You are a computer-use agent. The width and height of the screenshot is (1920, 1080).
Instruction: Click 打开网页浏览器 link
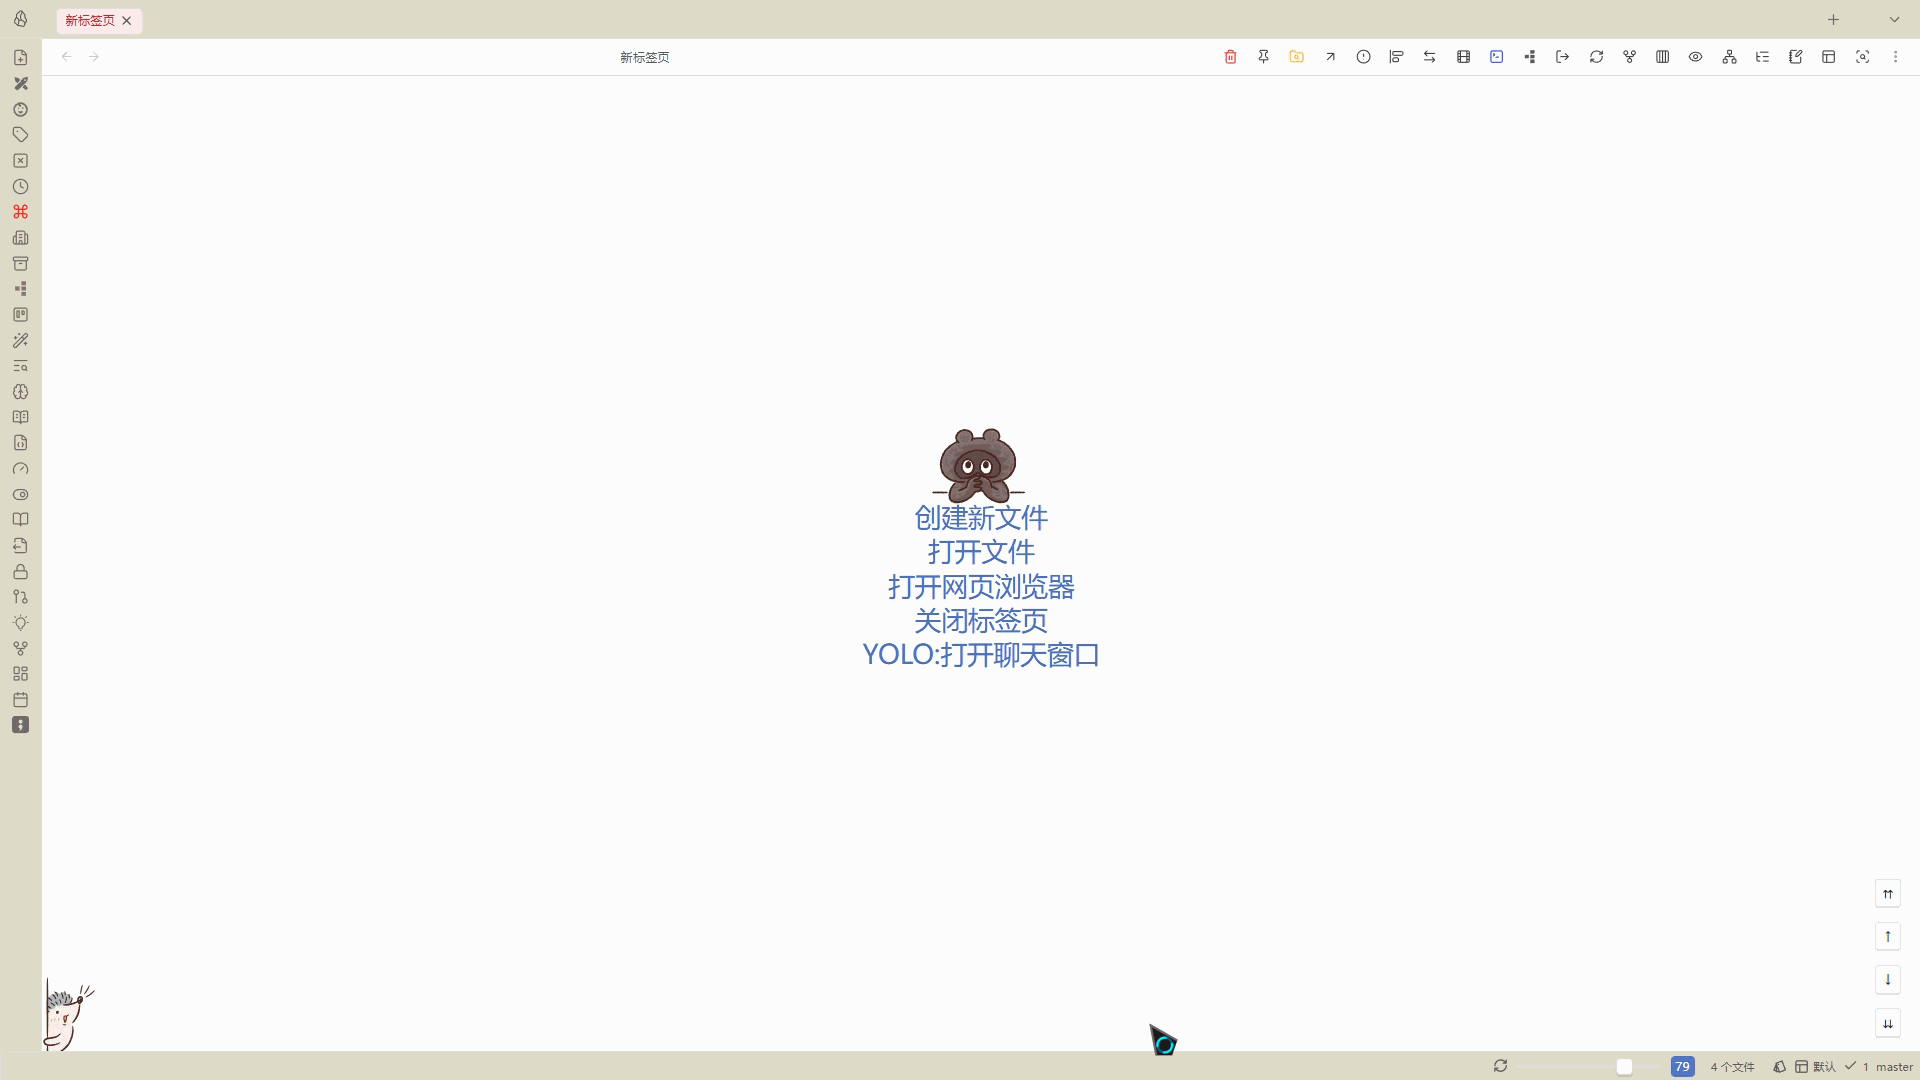pos(981,587)
